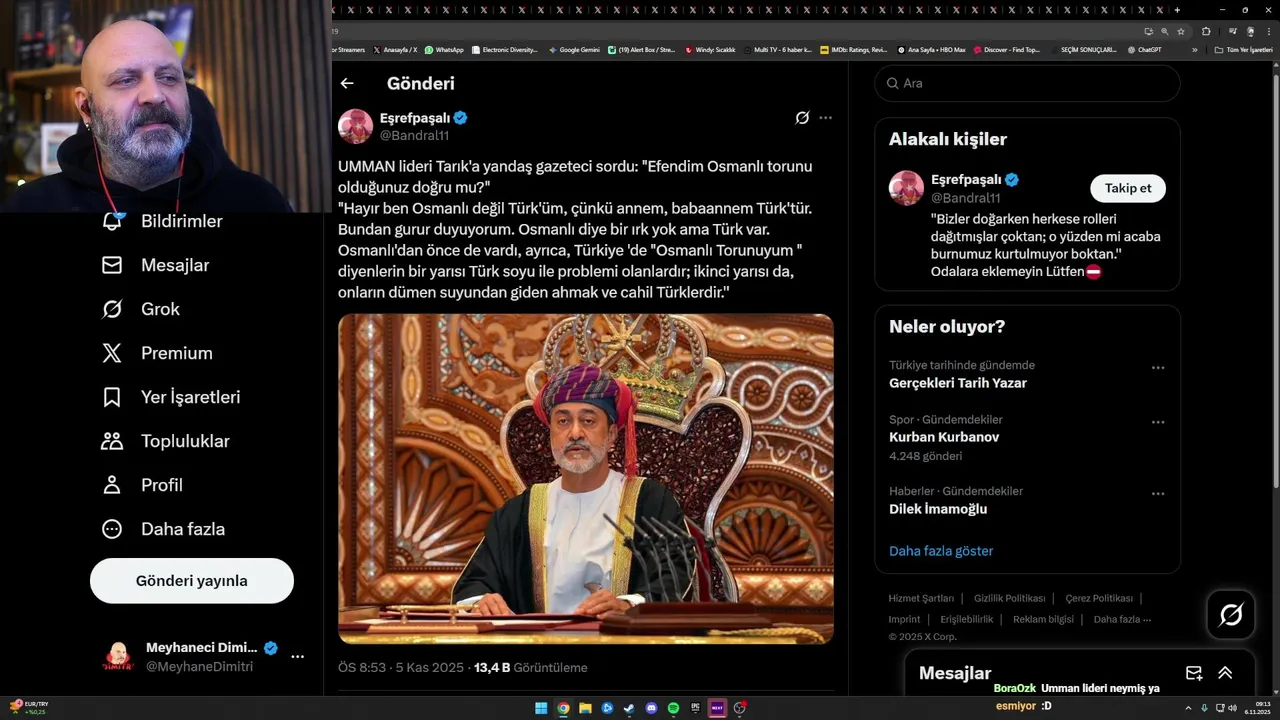
Task: Open Yer İşaretleri in the sidebar
Action: tap(190, 397)
